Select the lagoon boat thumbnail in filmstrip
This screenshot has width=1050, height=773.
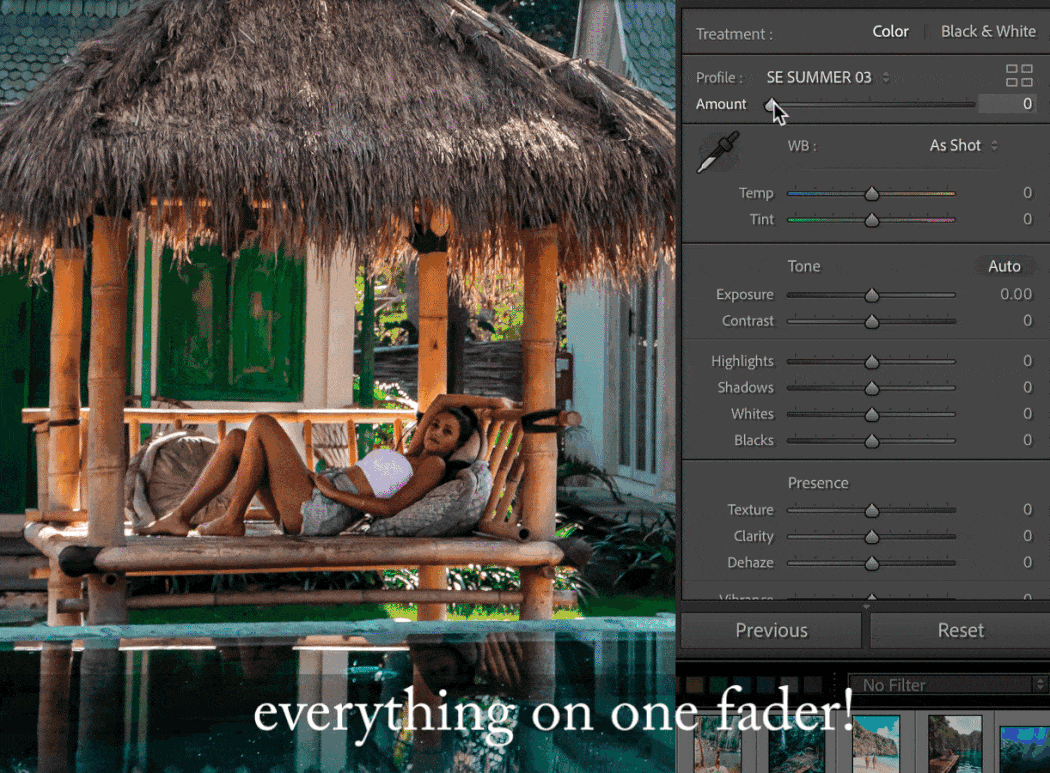click(x=954, y=745)
